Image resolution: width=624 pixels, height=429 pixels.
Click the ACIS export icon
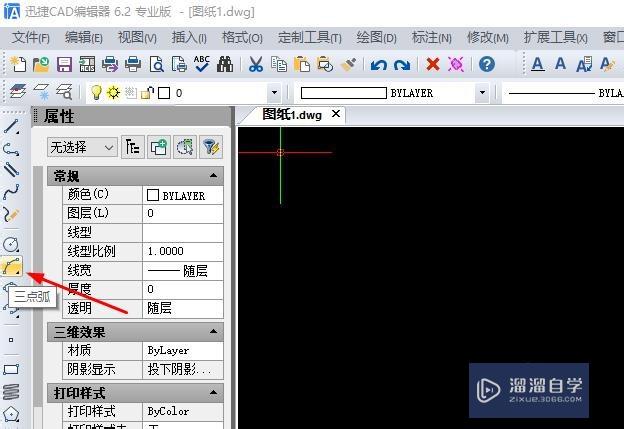[x=87, y=64]
